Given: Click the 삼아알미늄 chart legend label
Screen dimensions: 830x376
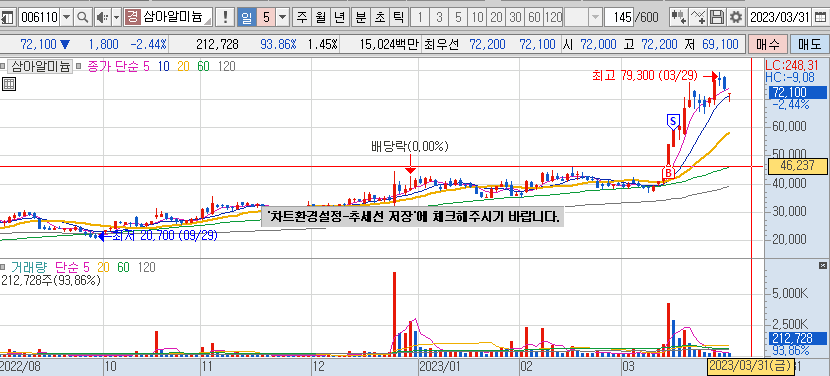Looking at the screenshot, I should pyautogui.click(x=40, y=67).
